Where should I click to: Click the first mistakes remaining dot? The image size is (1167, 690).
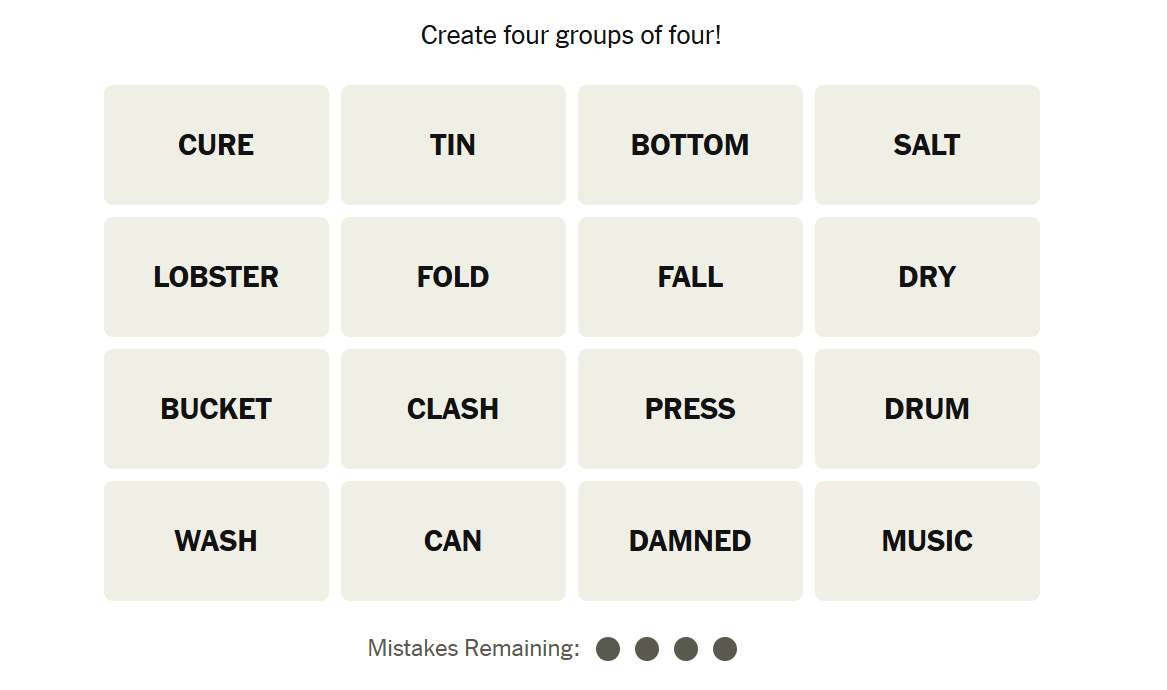608,649
